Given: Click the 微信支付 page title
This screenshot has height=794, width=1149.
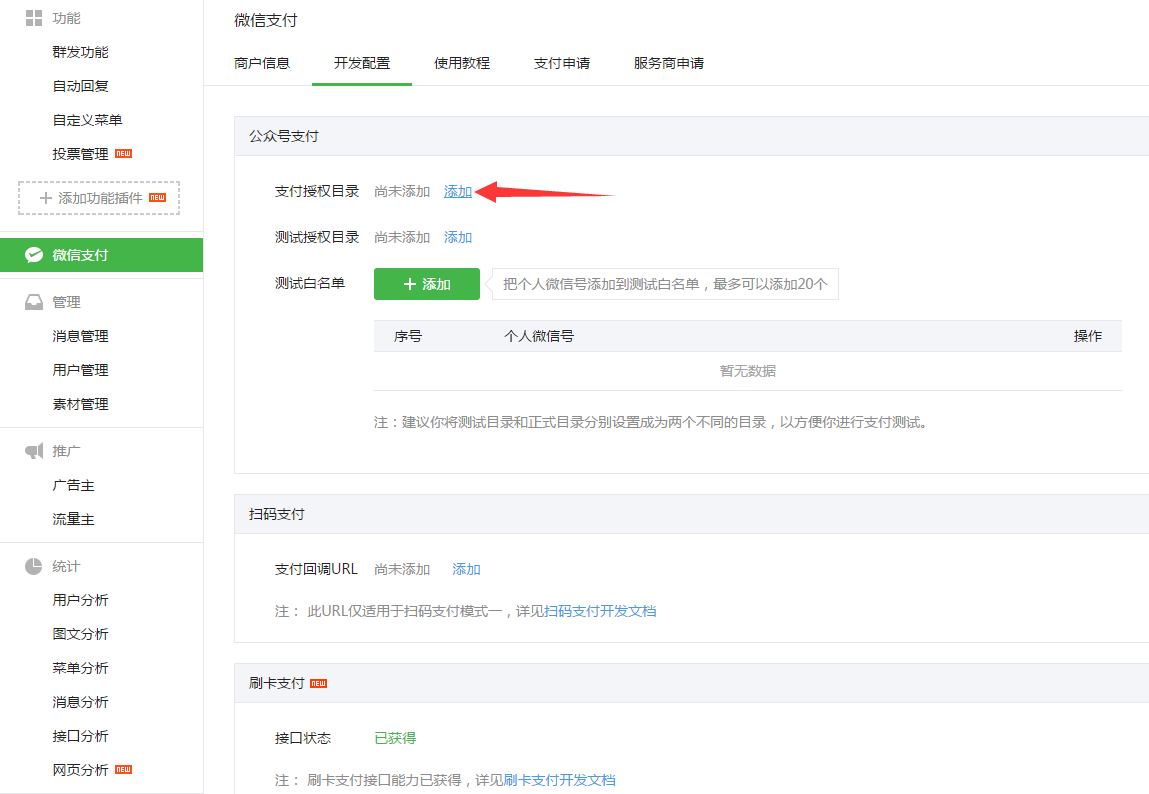Looking at the screenshot, I should 265,21.
